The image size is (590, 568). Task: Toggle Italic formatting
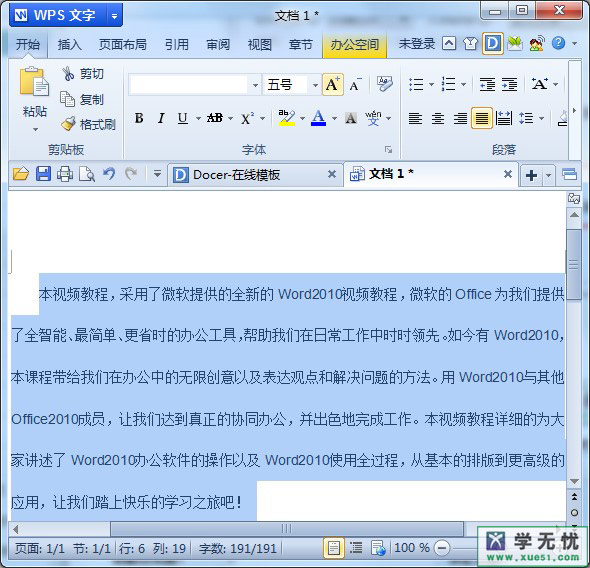point(161,118)
